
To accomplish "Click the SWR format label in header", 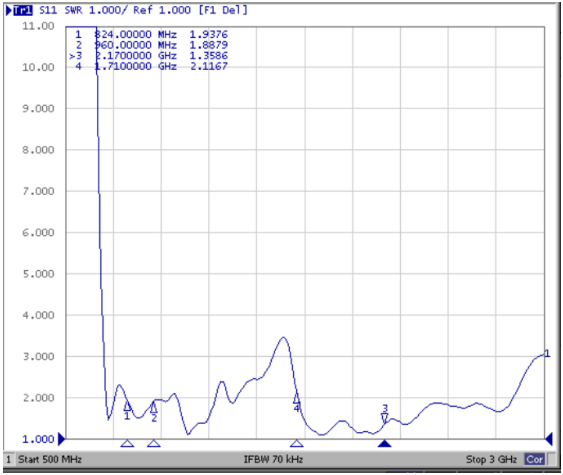I will coord(73,10).
